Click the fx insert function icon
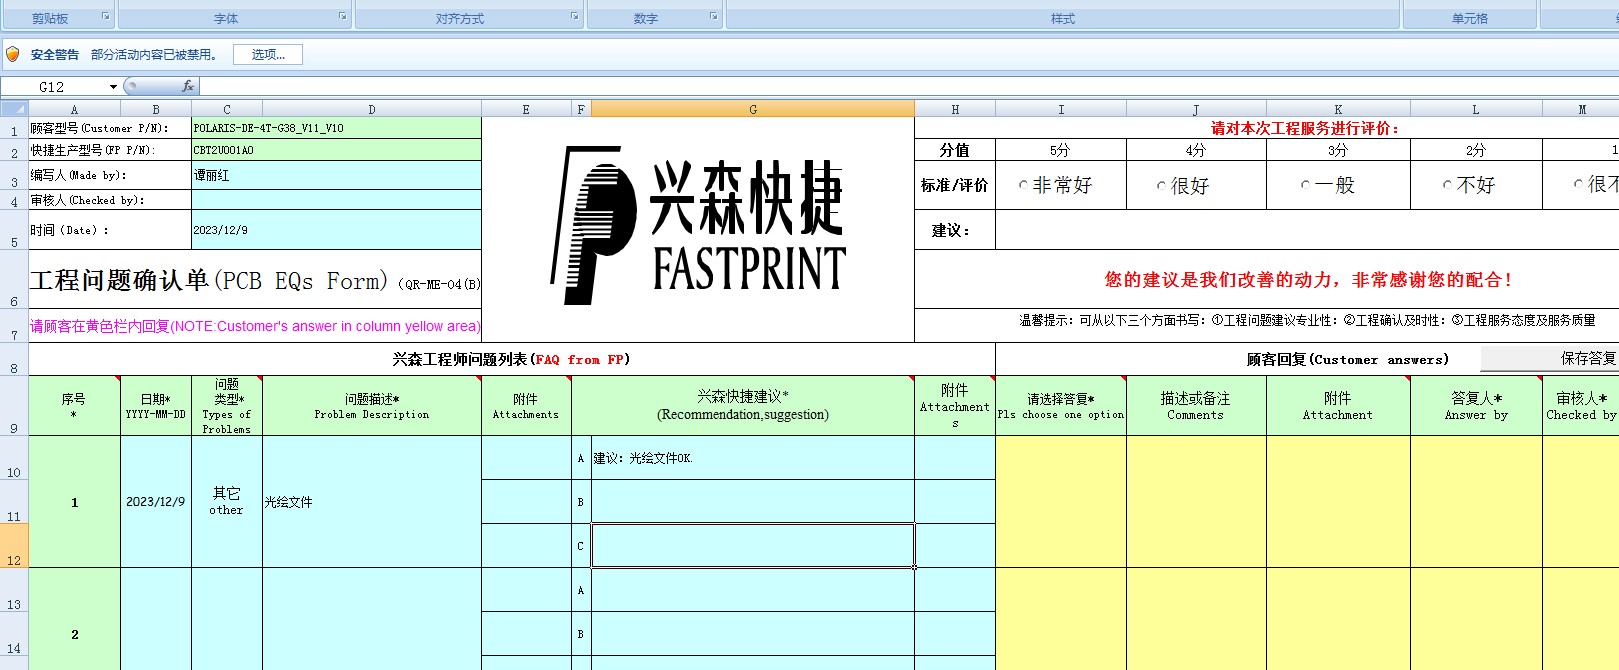 pyautogui.click(x=188, y=87)
